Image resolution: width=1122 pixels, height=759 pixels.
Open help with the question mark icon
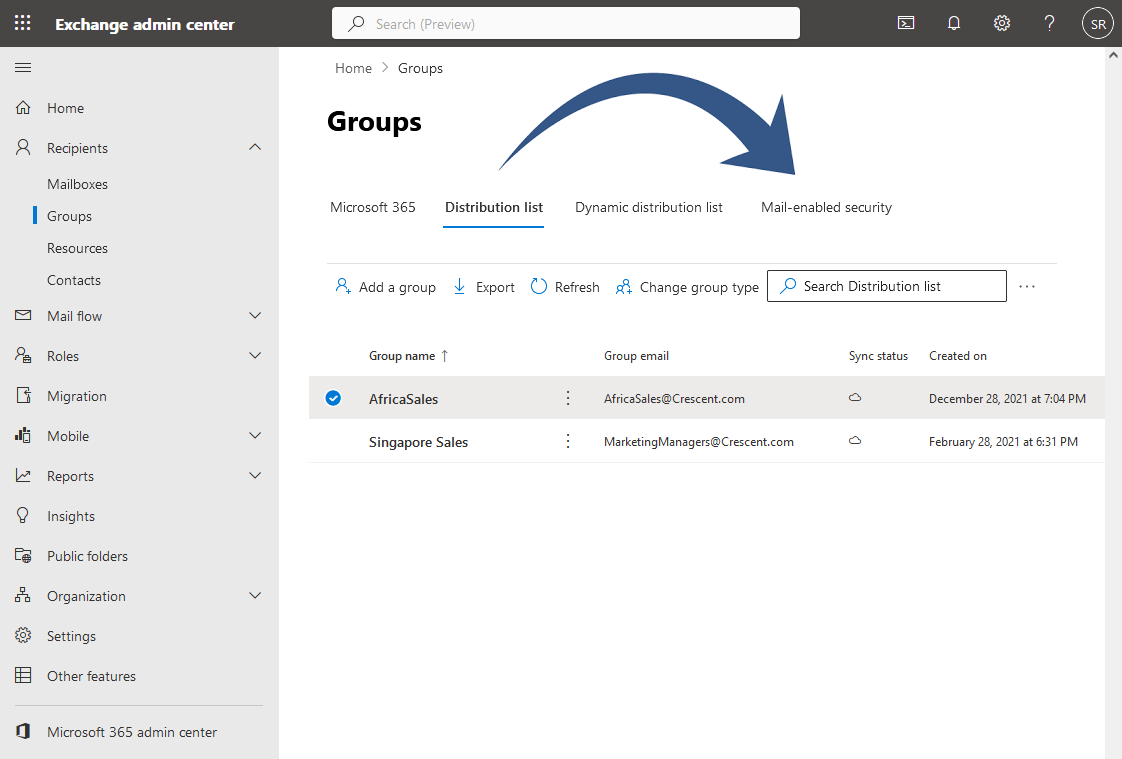point(1049,22)
